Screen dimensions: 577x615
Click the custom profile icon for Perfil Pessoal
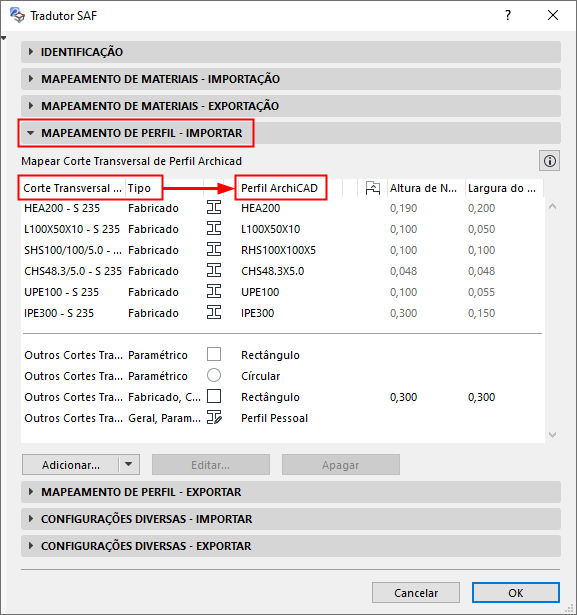pos(214,417)
